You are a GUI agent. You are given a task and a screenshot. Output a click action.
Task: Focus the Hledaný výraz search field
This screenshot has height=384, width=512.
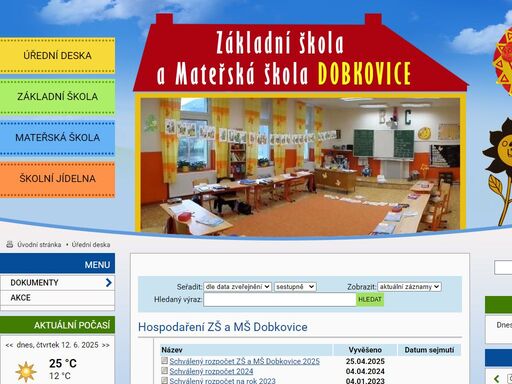(280, 299)
